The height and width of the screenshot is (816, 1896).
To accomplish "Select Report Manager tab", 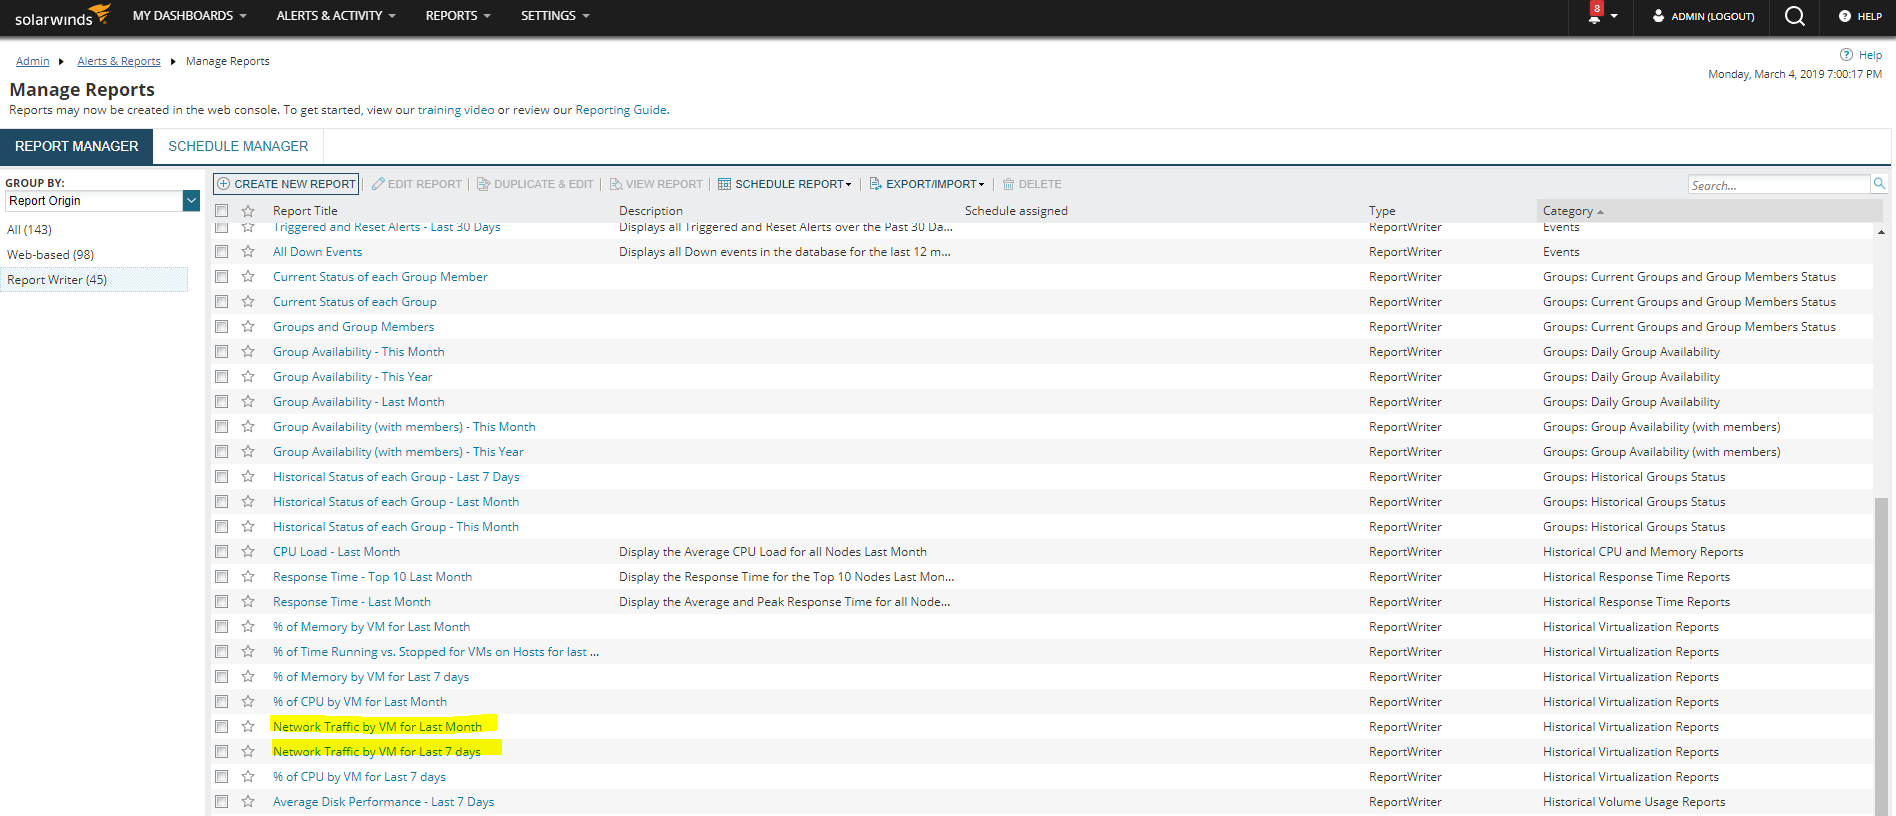I will click(76, 146).
